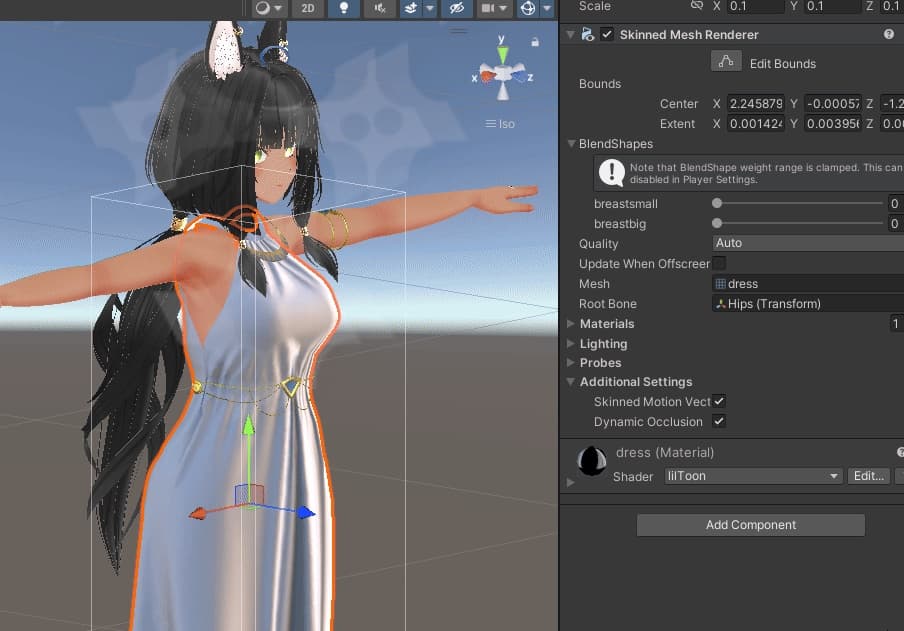Click the Scale Y field
This screenshot has width=904, height=631.
point(833,6)
